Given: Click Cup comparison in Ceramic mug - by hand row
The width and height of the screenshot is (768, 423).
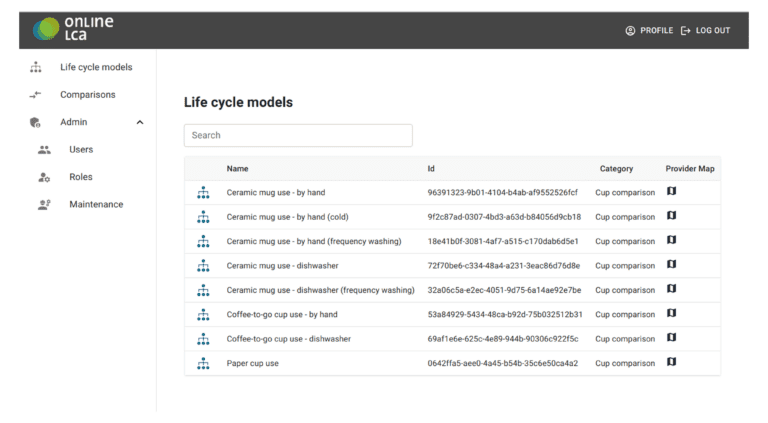Looking at the screenshot, I should click(625, 192).
